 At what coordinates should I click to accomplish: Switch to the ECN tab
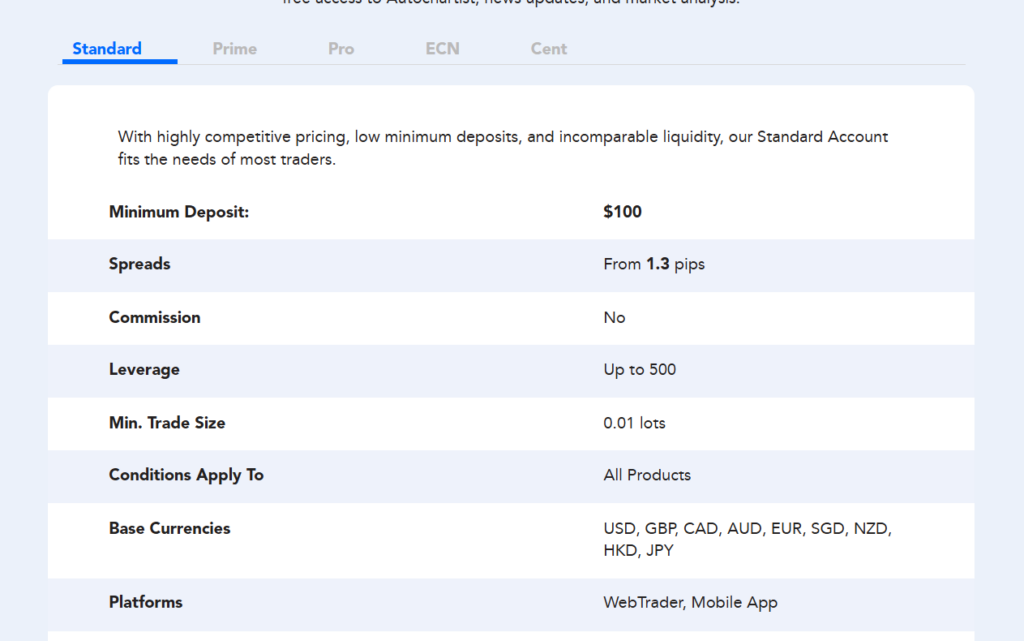click(x=442, y=48)
